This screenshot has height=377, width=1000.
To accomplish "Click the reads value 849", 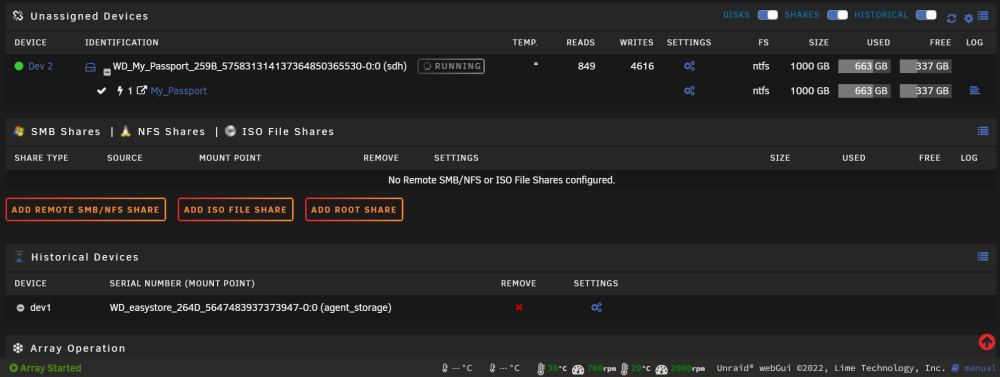I will pos(587,66).
